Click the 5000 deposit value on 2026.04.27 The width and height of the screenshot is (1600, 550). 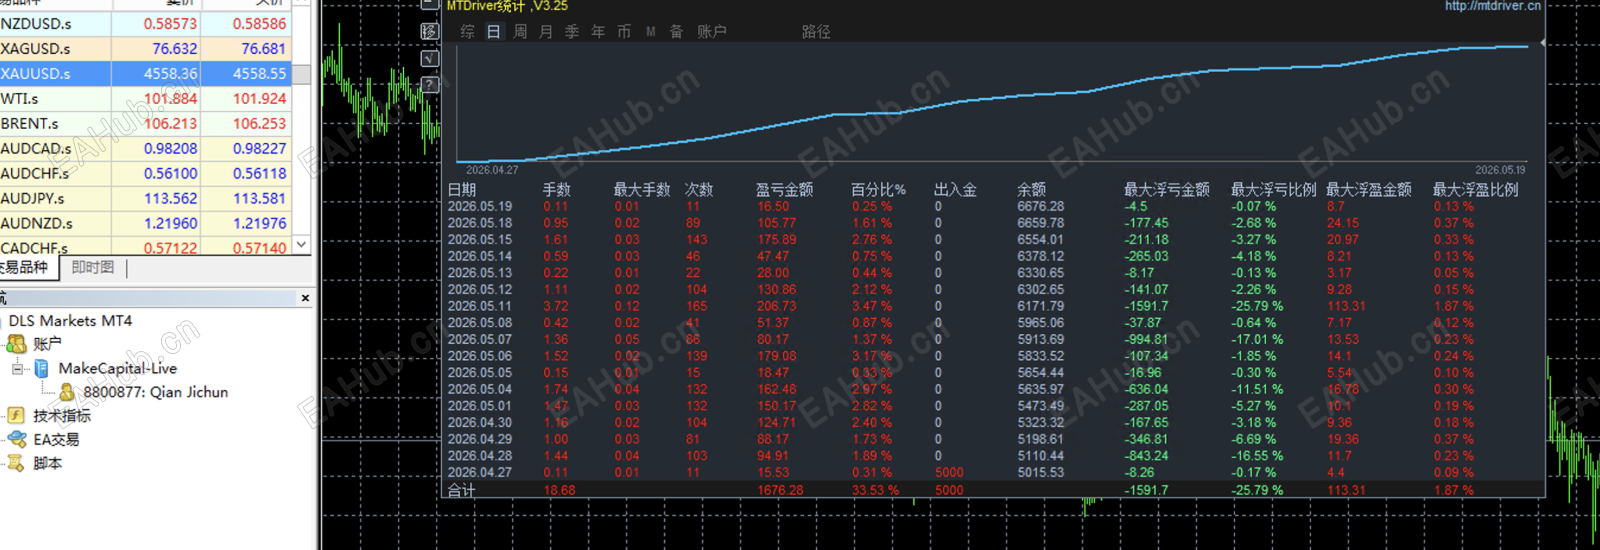click(949, 473)
